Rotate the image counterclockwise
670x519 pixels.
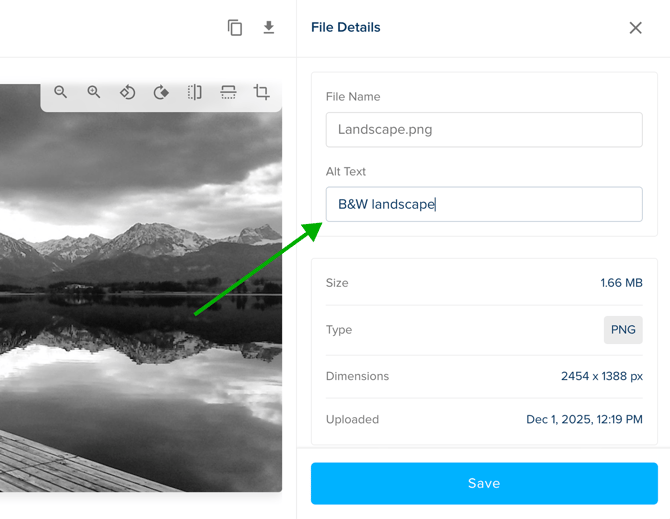click(x=128, y=92)
